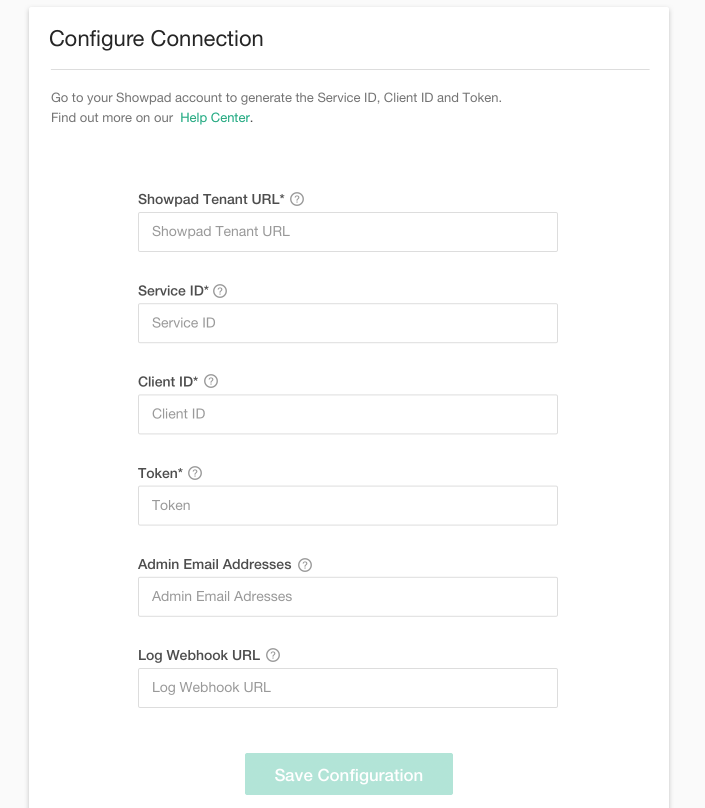The width and height of the screenshot is (705, 808).
Task: Click the Showpad Tenant URL field label
Action: (210, 199)
